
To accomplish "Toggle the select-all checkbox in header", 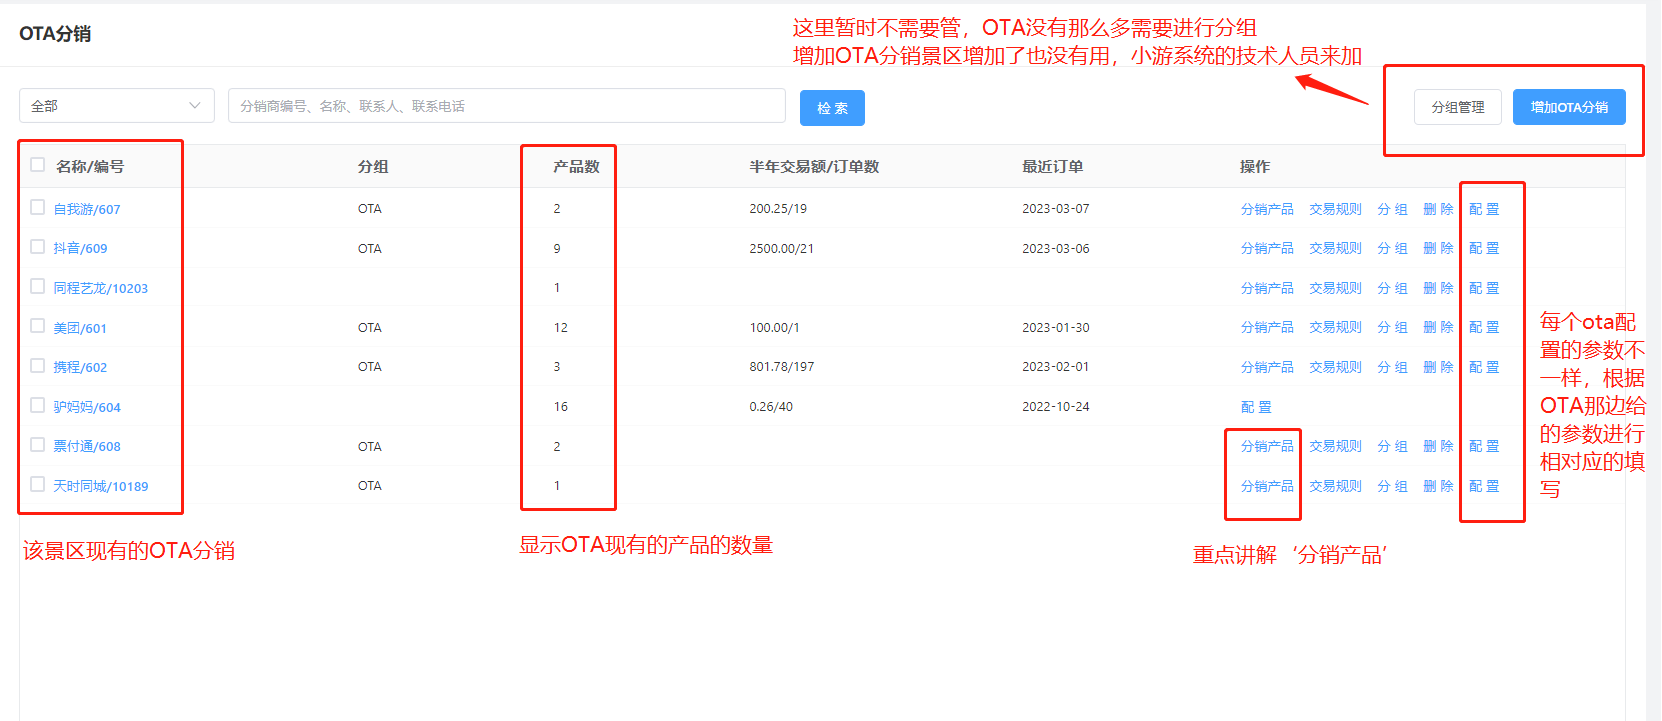I will tap(38, 165).
